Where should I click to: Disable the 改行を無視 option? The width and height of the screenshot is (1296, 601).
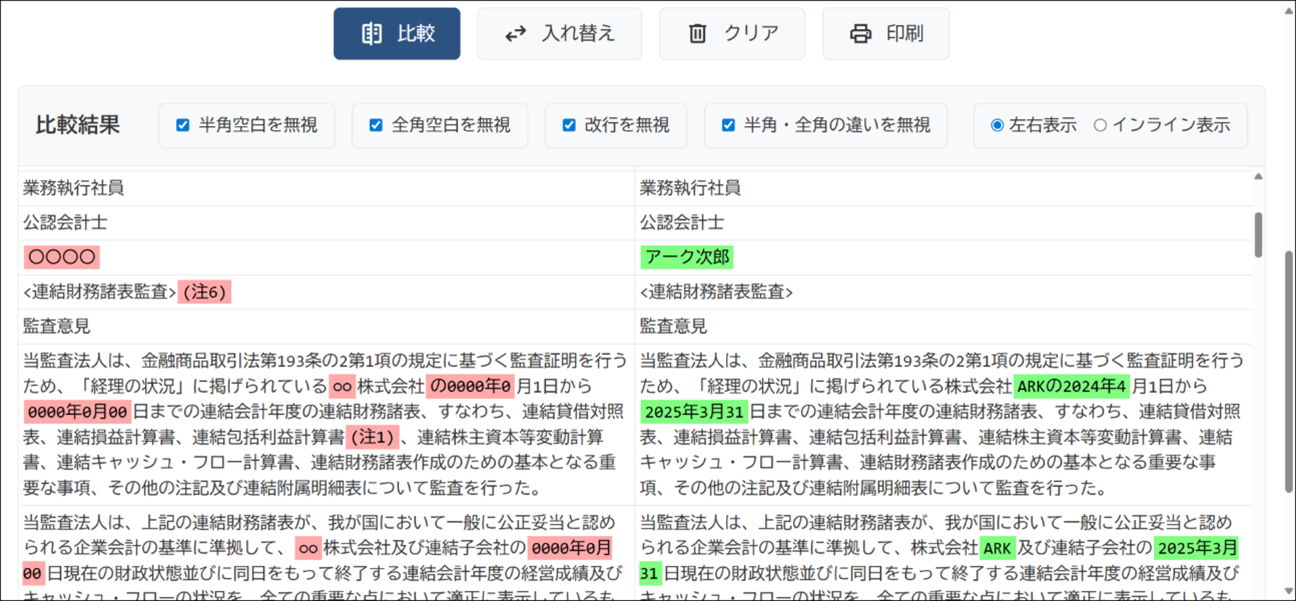coord(569,125)
